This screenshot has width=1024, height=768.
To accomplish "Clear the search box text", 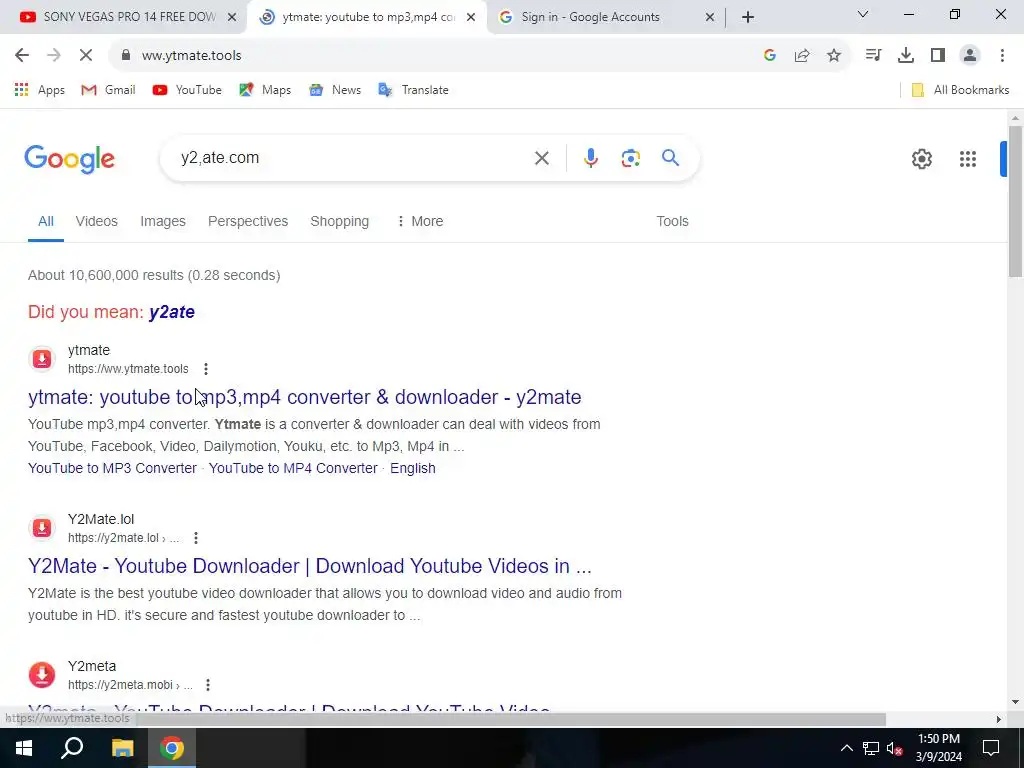I will pos(541,158).
